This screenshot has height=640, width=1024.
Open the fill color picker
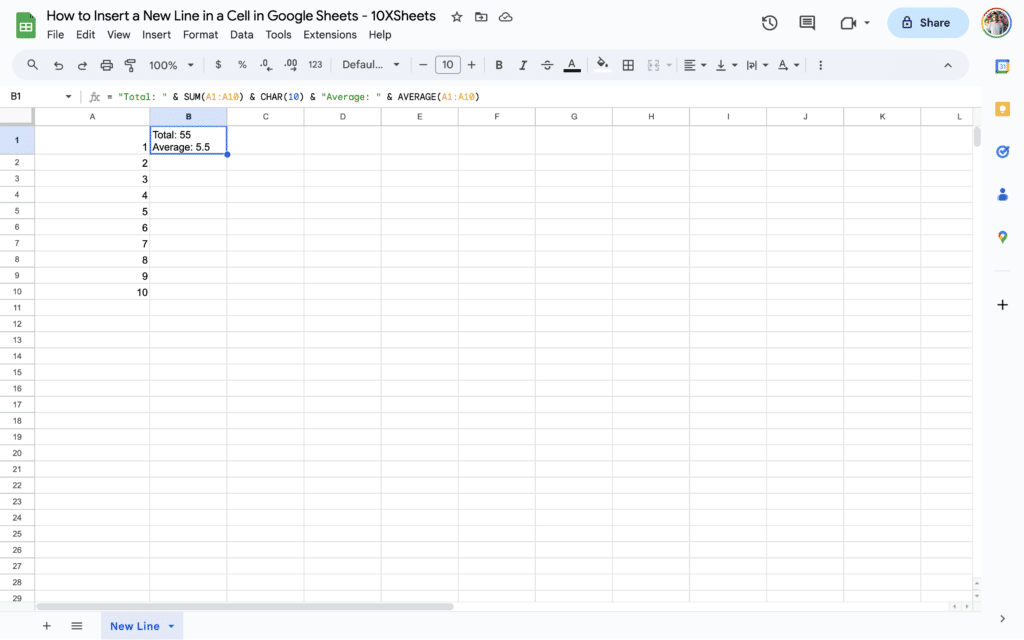[x=602, y=64]
